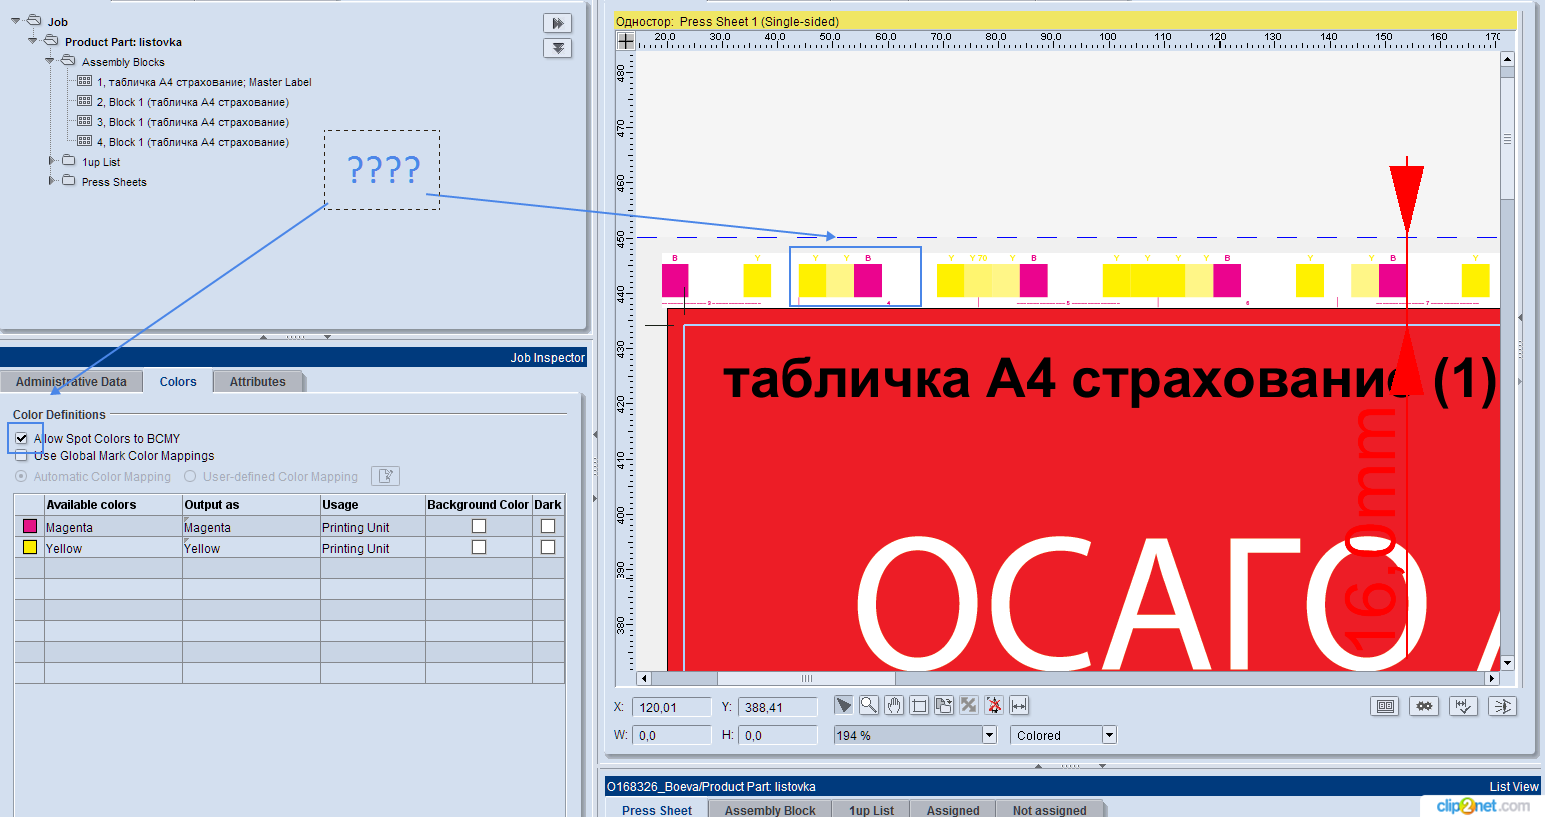Click the double right-arrow button beside the job tree

(x=558, y=23)
